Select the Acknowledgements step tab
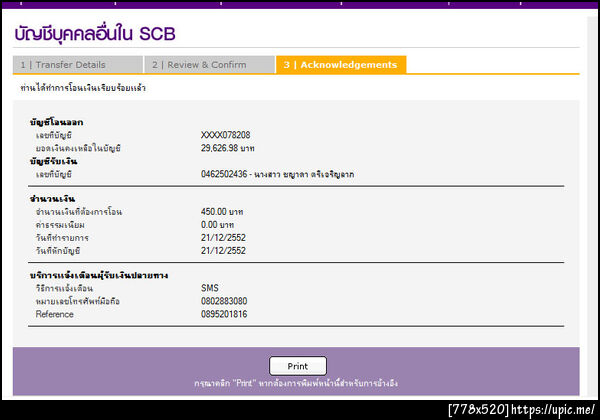 point(341,65)
